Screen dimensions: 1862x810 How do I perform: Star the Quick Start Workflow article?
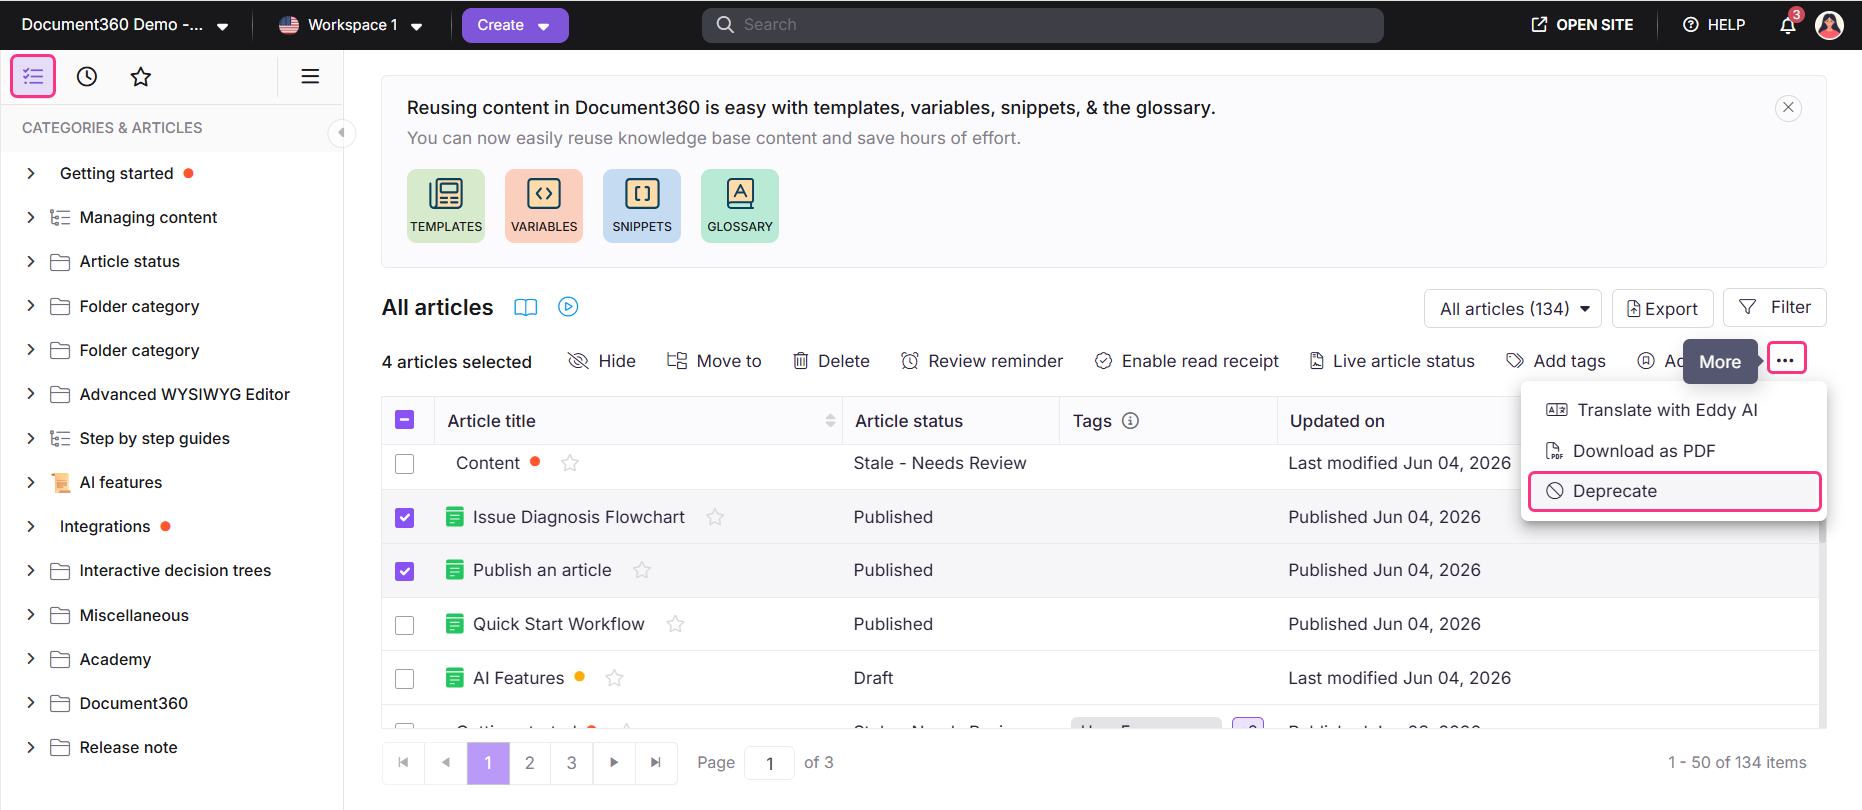[676, 624]
